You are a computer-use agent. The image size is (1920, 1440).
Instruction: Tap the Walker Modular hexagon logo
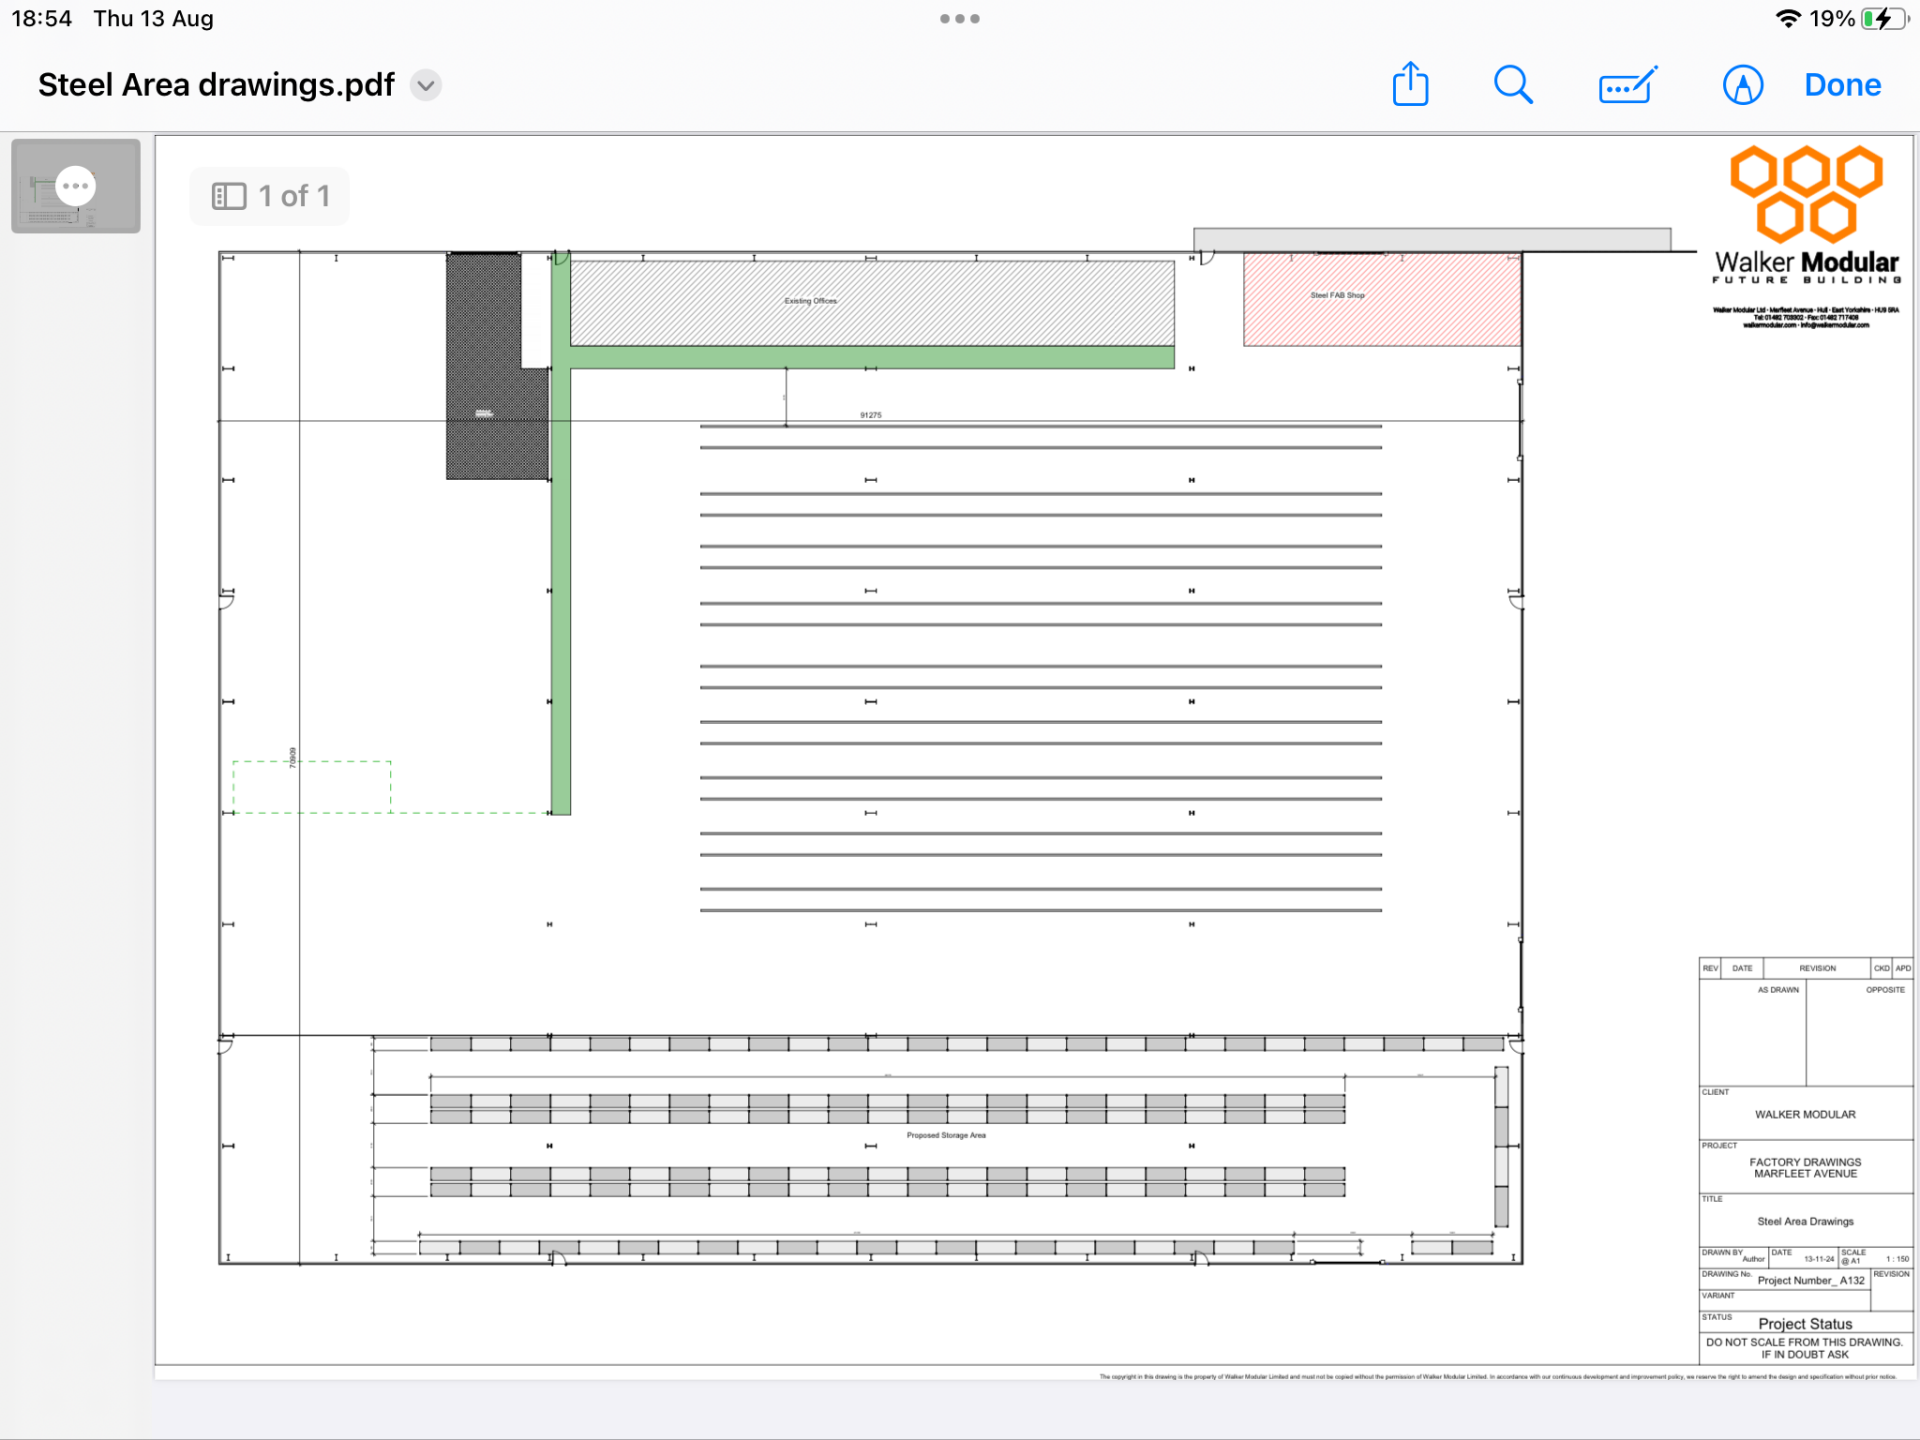[x=1806, y=194]
